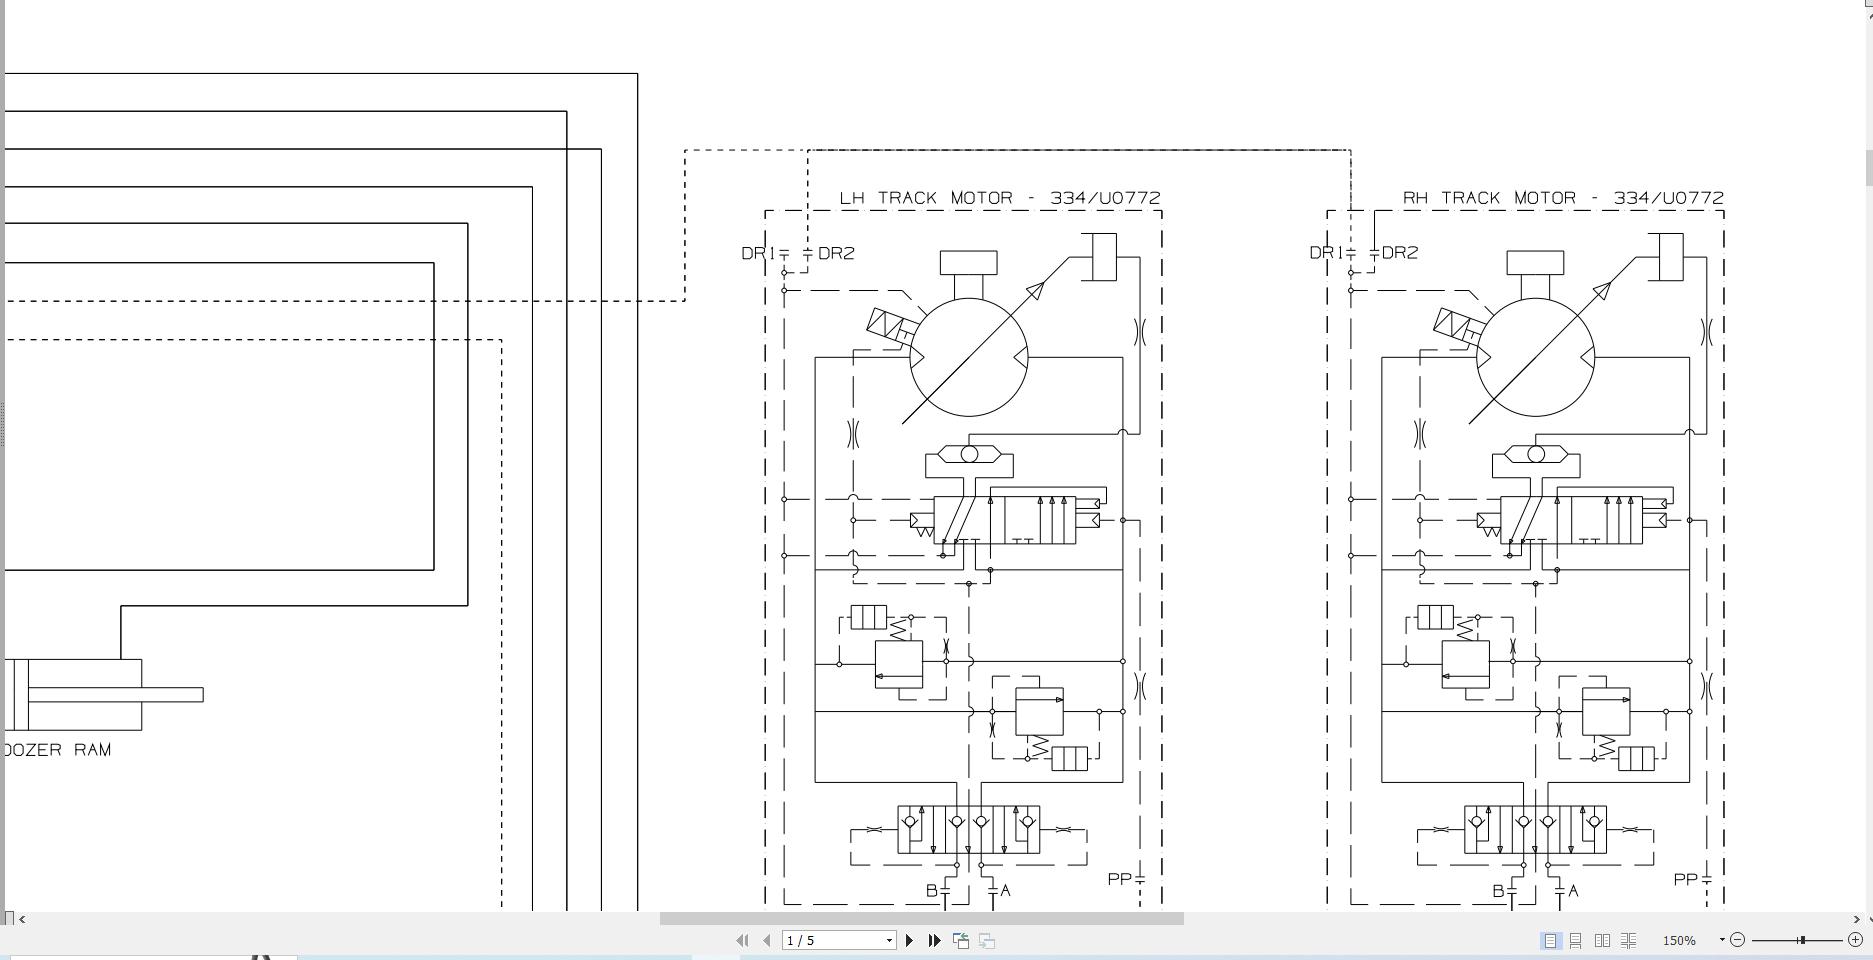Select continuous page view mode
Image resolution: width=1873 pixels, height=960 pixels.
pyautogui.click(x=1576, y=940)
